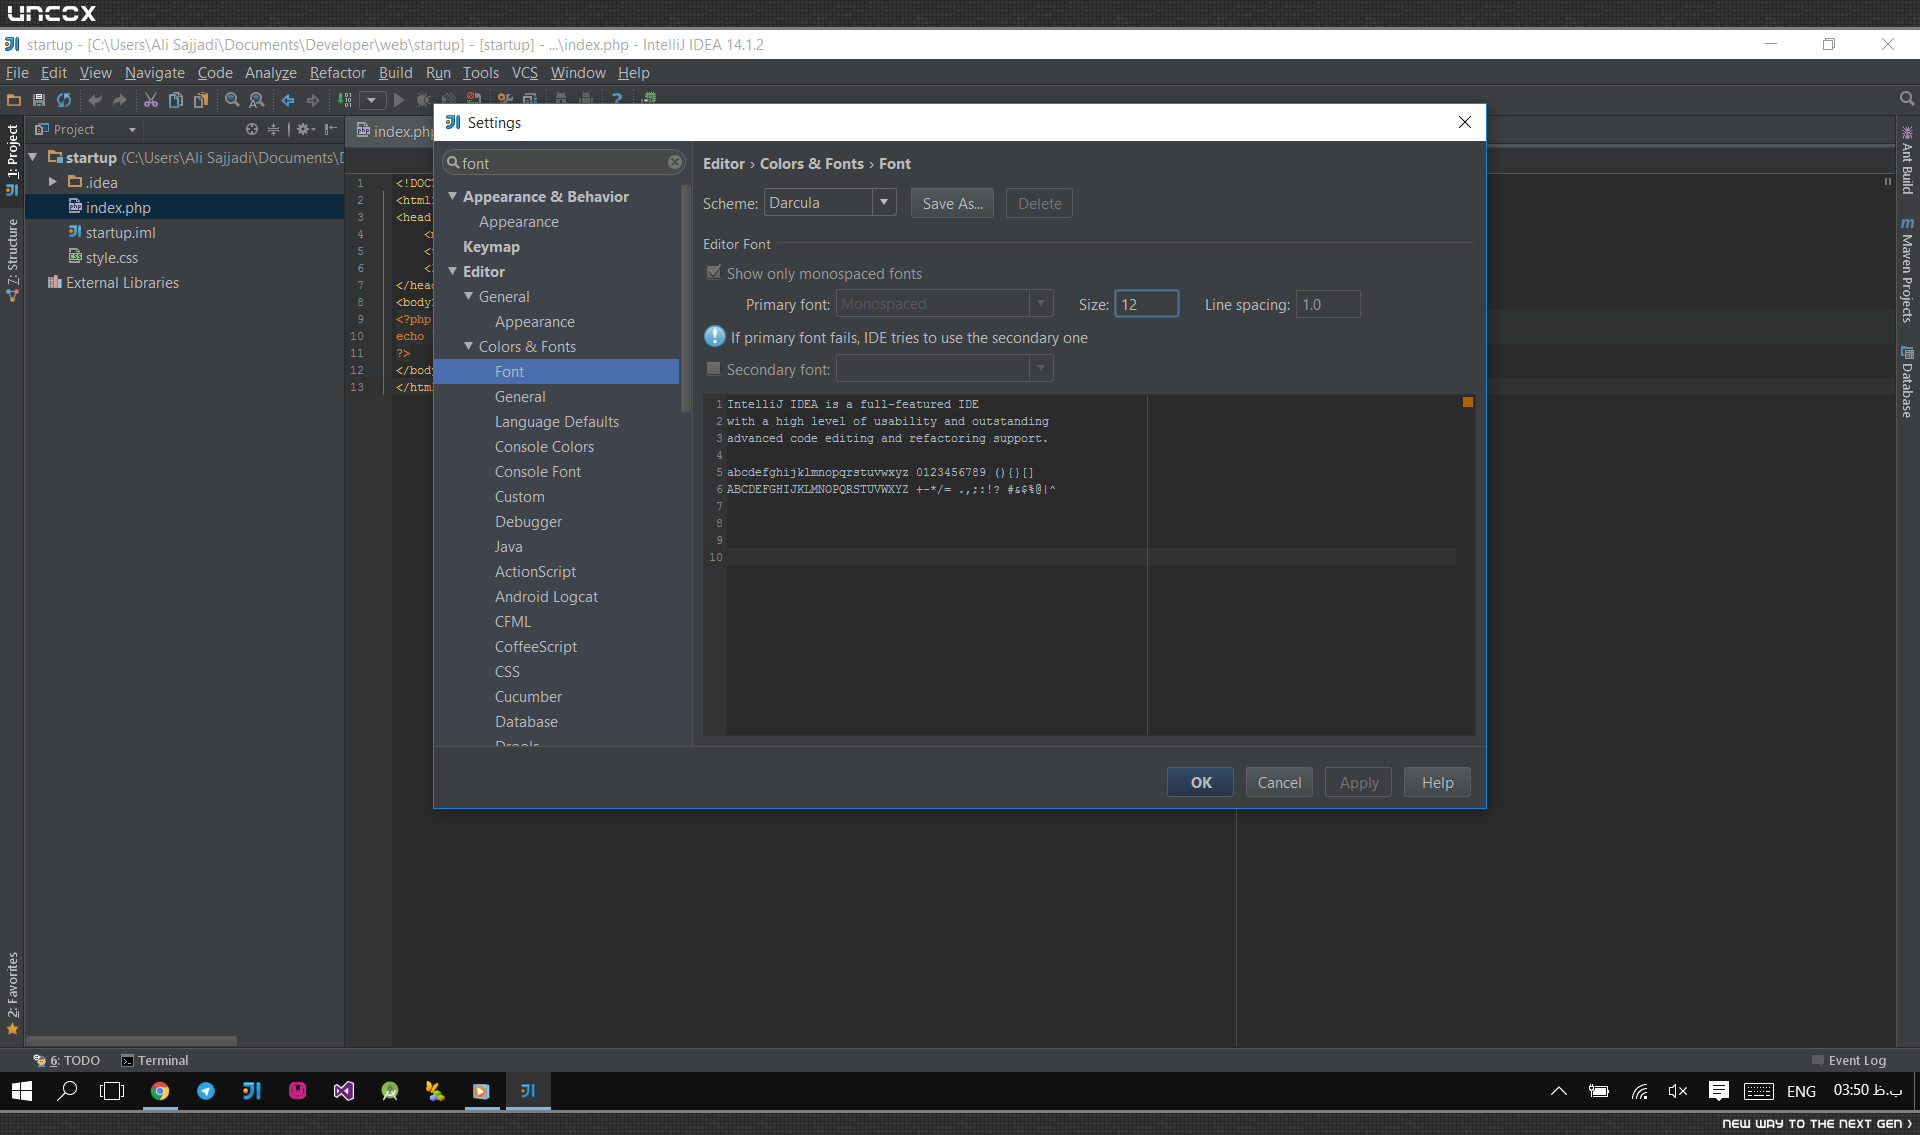Click the Replace toolbar icon
1920x1135 pixels.
(257, 100)
